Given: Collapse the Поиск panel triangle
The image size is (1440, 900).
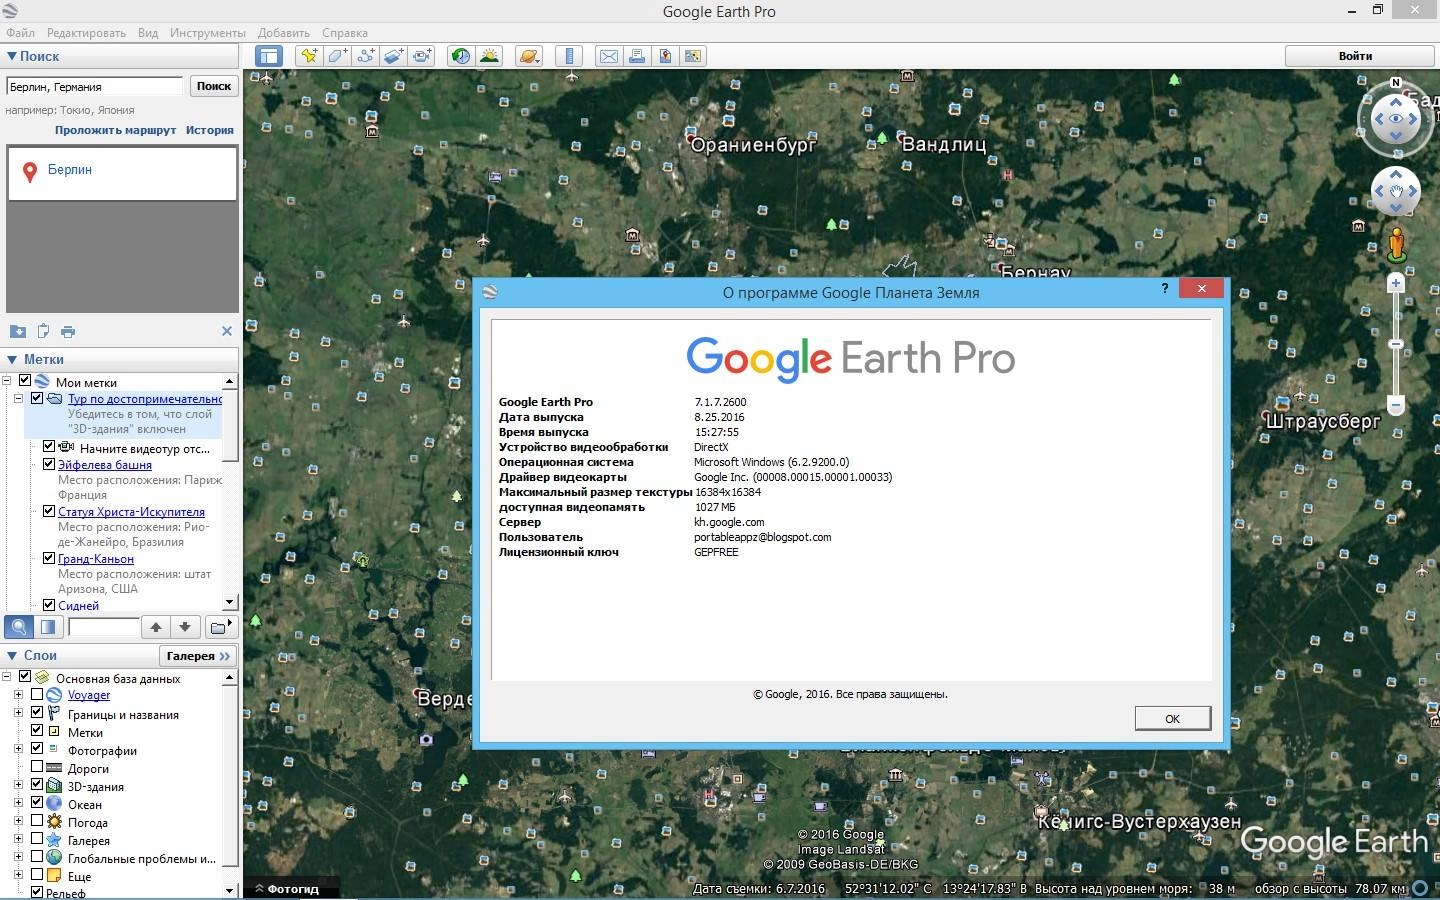Looking at the screenshot, I should pyautogui.click(x=12, y=57).
